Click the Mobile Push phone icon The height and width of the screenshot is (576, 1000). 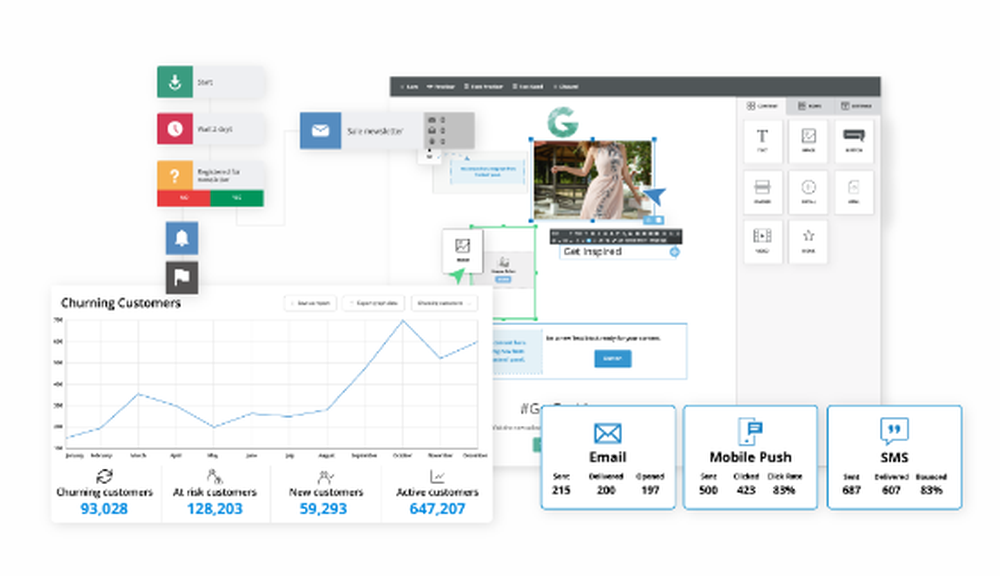(750, 431)
